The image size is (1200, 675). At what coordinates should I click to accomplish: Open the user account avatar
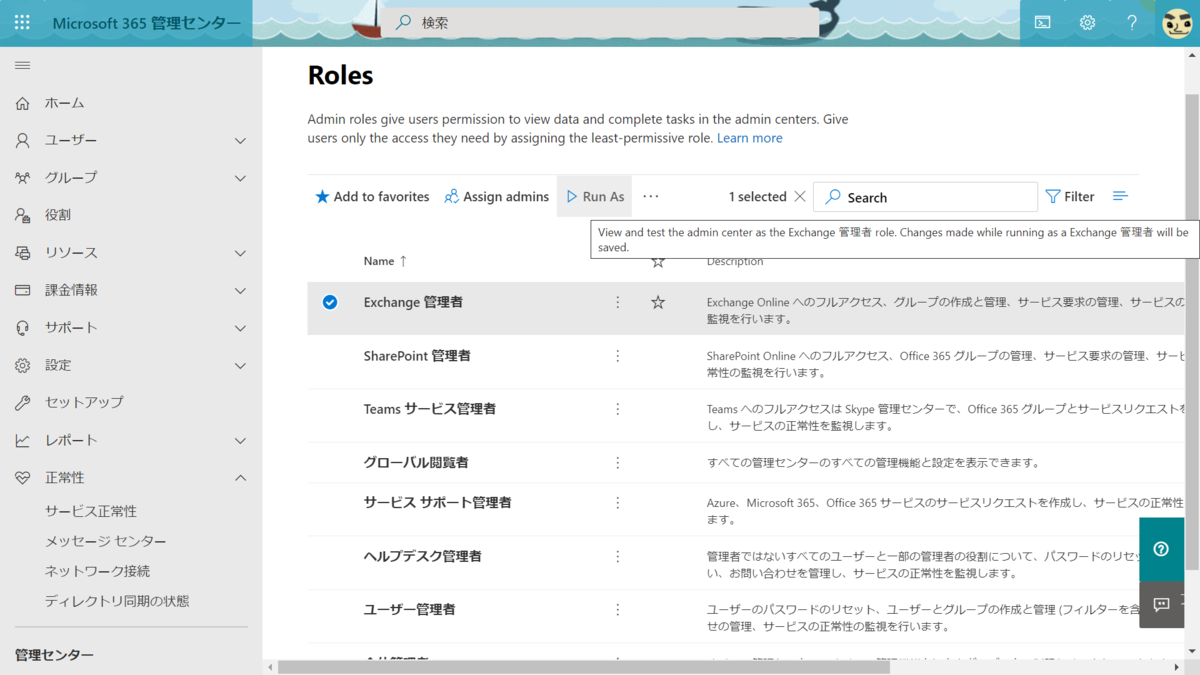coord(1177,22)
